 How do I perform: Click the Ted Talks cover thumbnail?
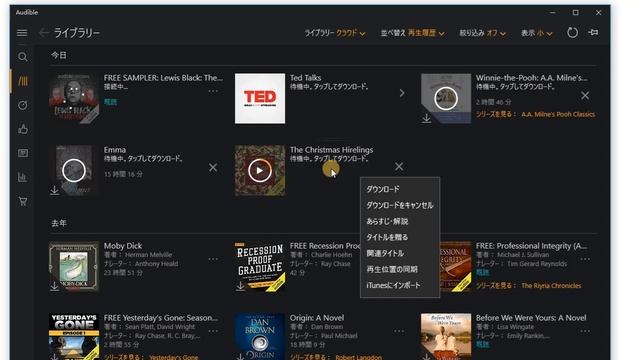pos(260,98)
